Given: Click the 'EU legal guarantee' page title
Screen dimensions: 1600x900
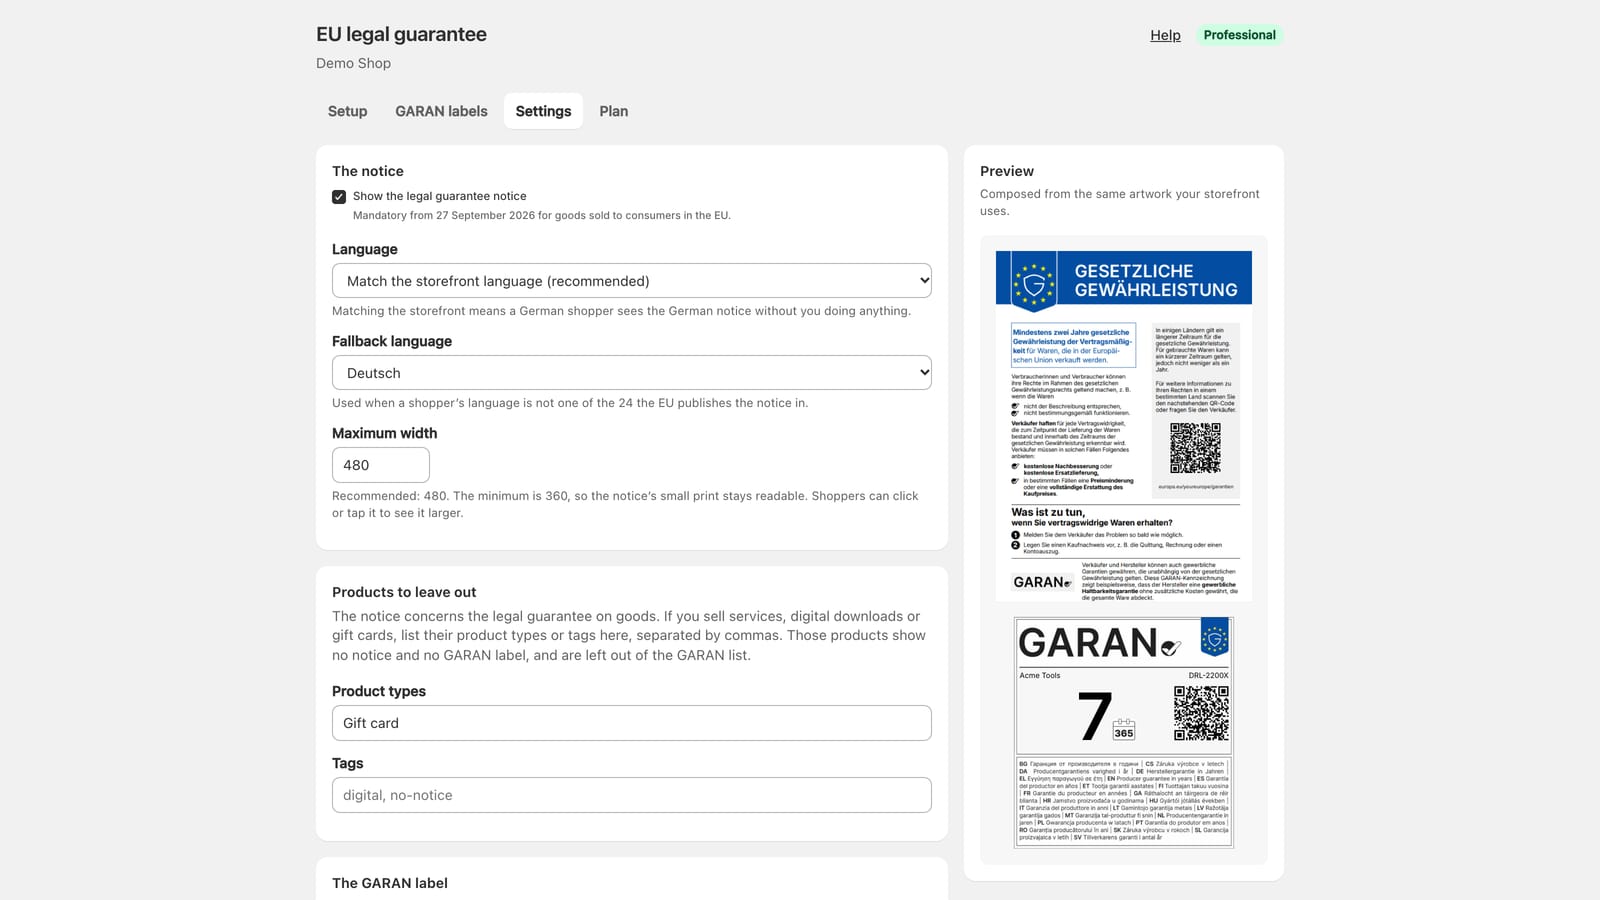Looking at the screenshot, I should click(x=401, y=34).
